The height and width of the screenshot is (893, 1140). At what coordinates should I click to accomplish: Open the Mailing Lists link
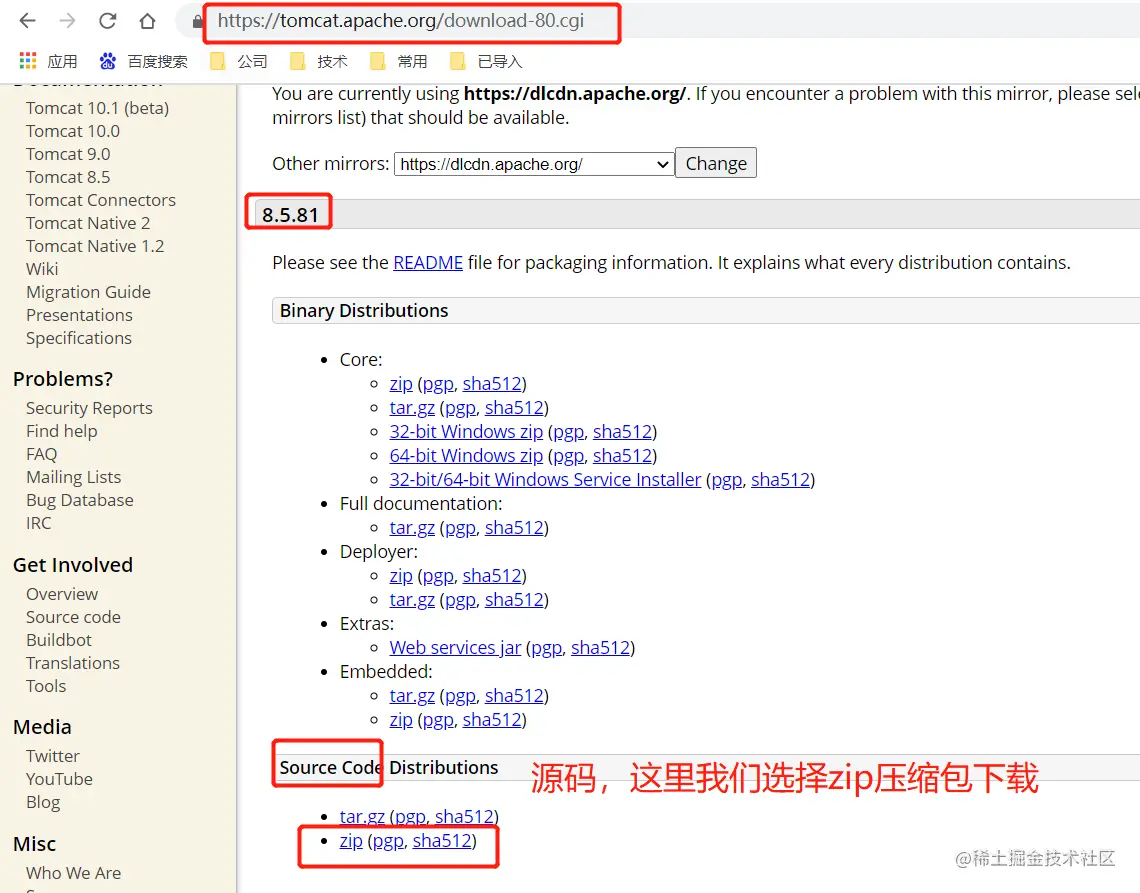(73, 478)
